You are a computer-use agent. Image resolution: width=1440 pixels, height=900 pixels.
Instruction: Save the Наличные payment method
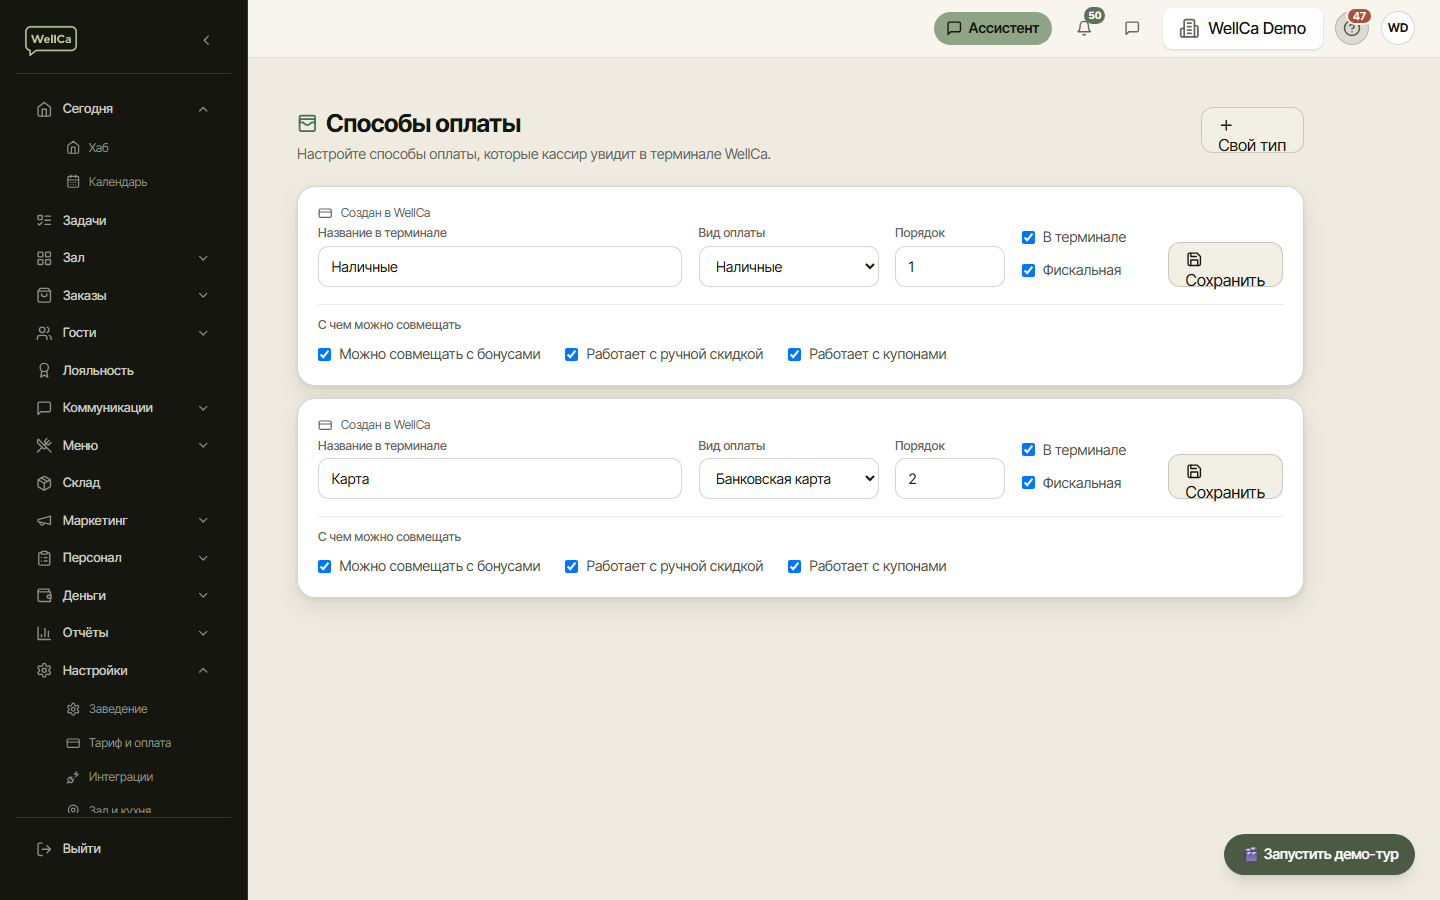pos(1225,265)
